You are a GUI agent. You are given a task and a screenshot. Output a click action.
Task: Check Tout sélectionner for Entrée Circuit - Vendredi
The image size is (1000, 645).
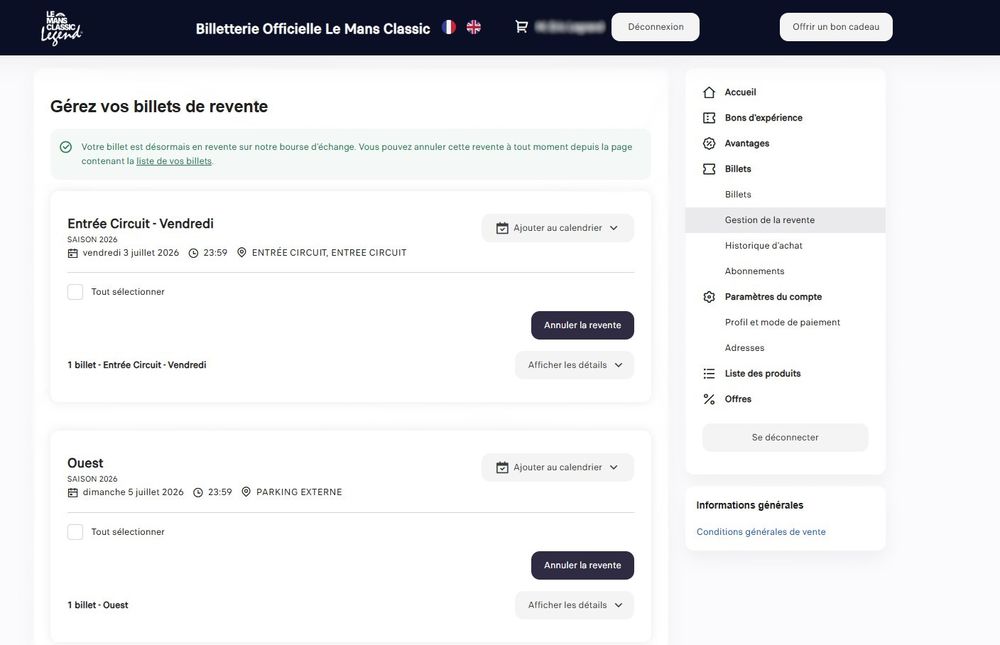click(x=75, y=292)
